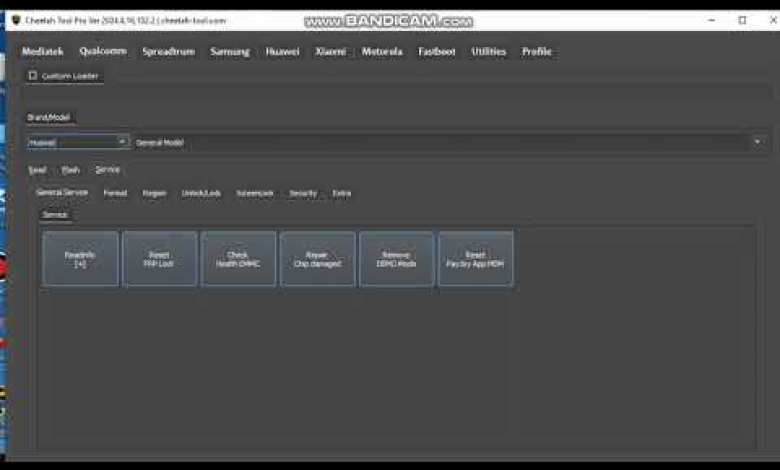Switch to the Fastboot tab

(437, 52)
